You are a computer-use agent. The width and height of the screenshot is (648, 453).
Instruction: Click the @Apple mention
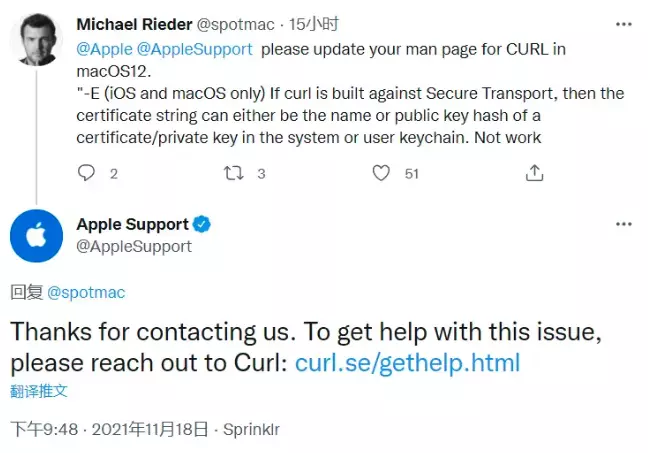(x=105, y=49)
